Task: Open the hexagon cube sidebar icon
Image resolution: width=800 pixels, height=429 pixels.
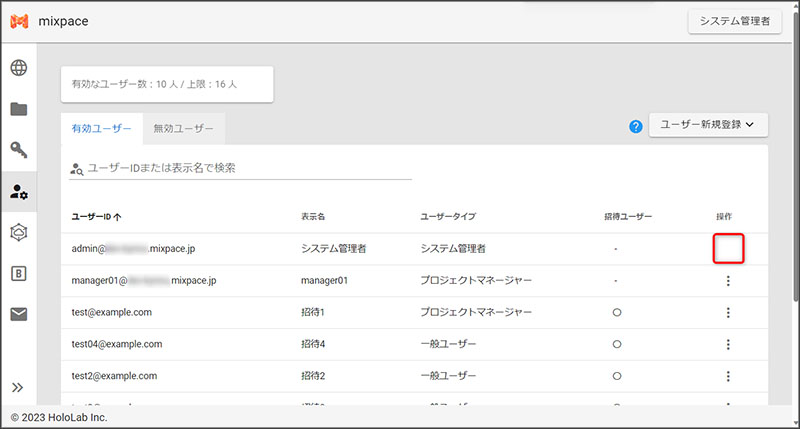Action: pos(18,232)
